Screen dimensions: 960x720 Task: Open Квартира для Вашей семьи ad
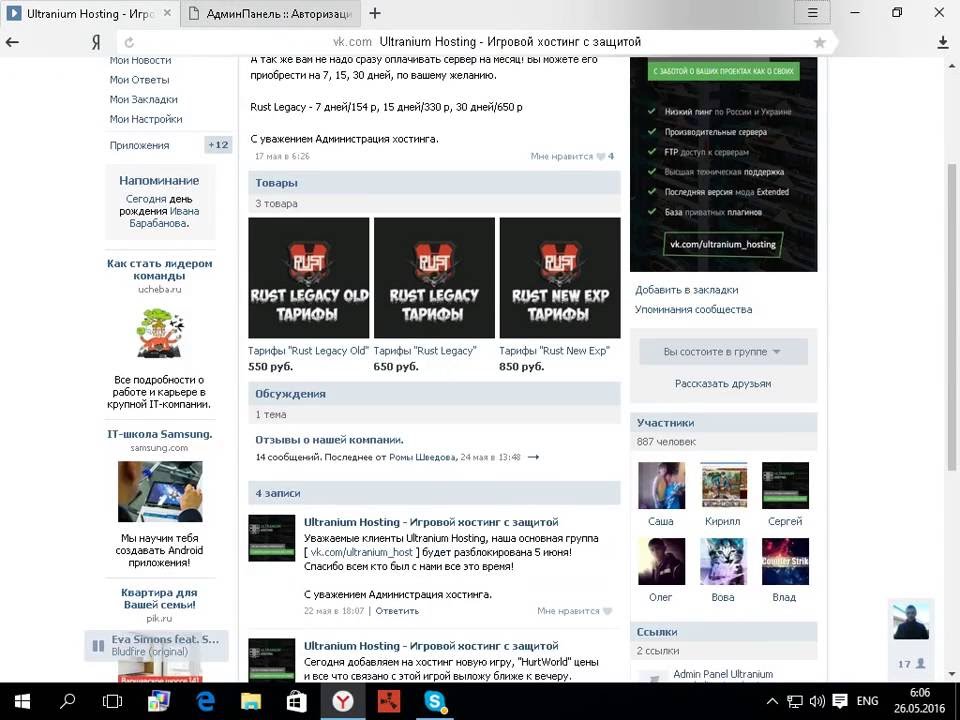159,598
